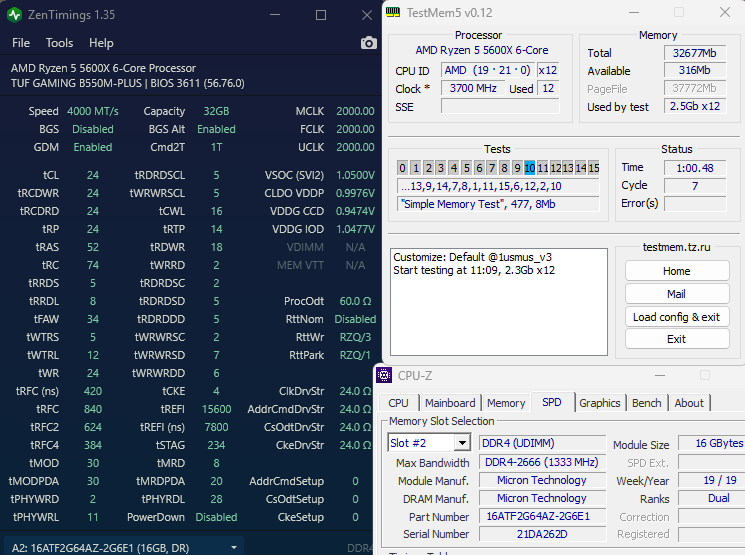Click the test order sequence field
Viewport: 745px width, 555px height.
(498, 186)
